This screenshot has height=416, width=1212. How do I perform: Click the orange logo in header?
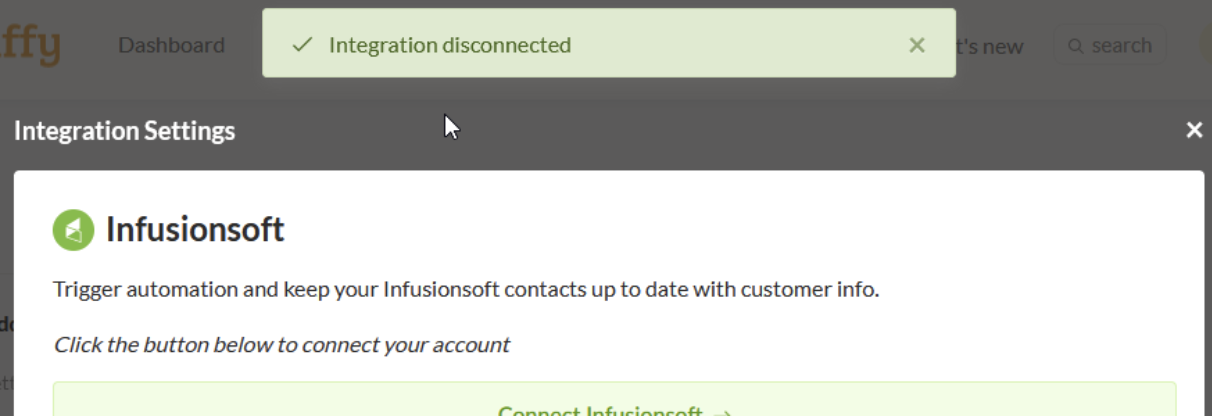coord(30,45)
